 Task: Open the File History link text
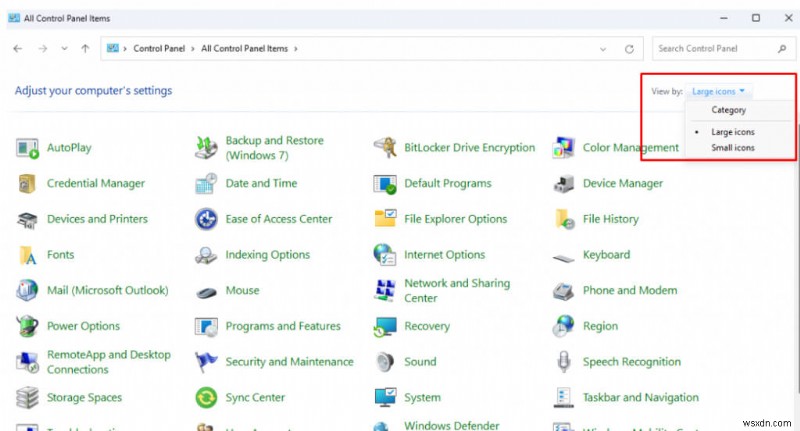[611, 219]
